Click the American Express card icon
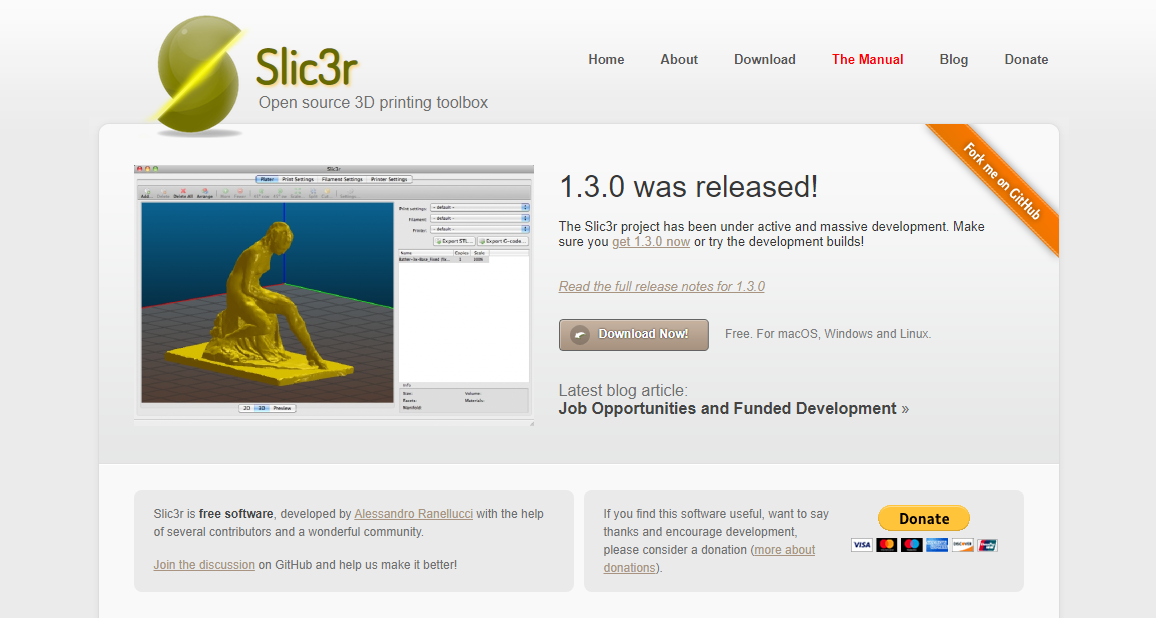The image size is (1156, 618). pyautogui.click(x=936, y=545)
